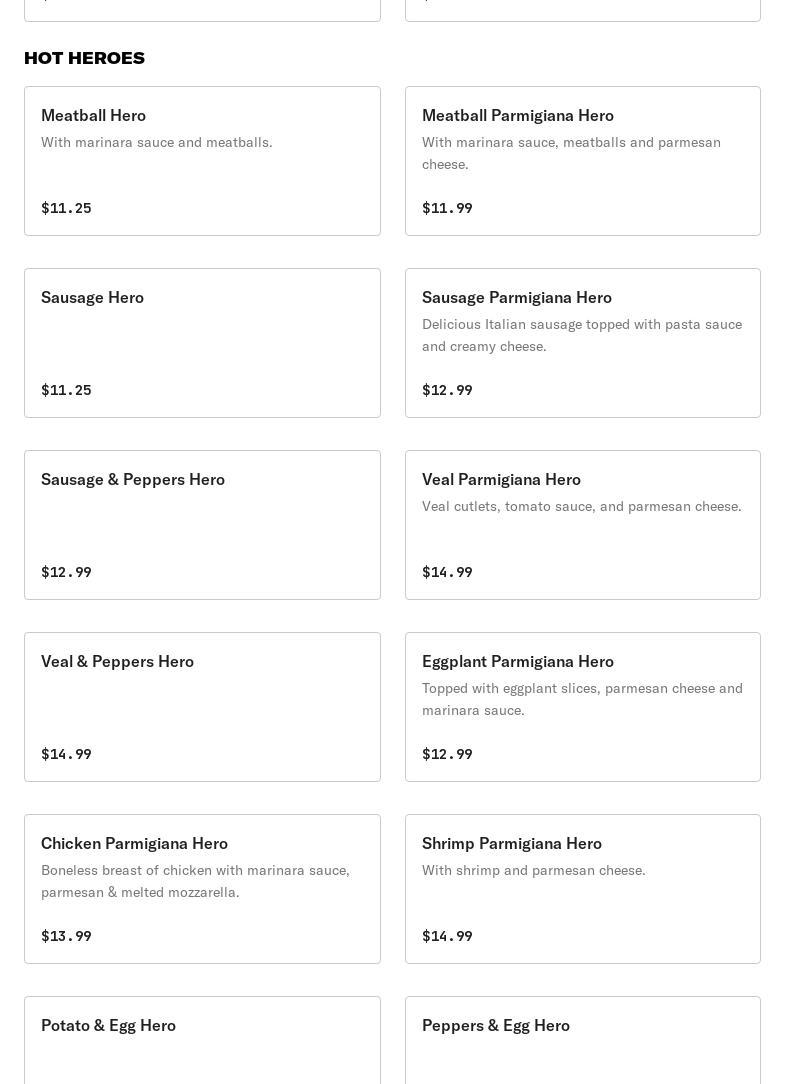
Task: Click the Peppers & Egg Hero title
Action: [496, 1025]
